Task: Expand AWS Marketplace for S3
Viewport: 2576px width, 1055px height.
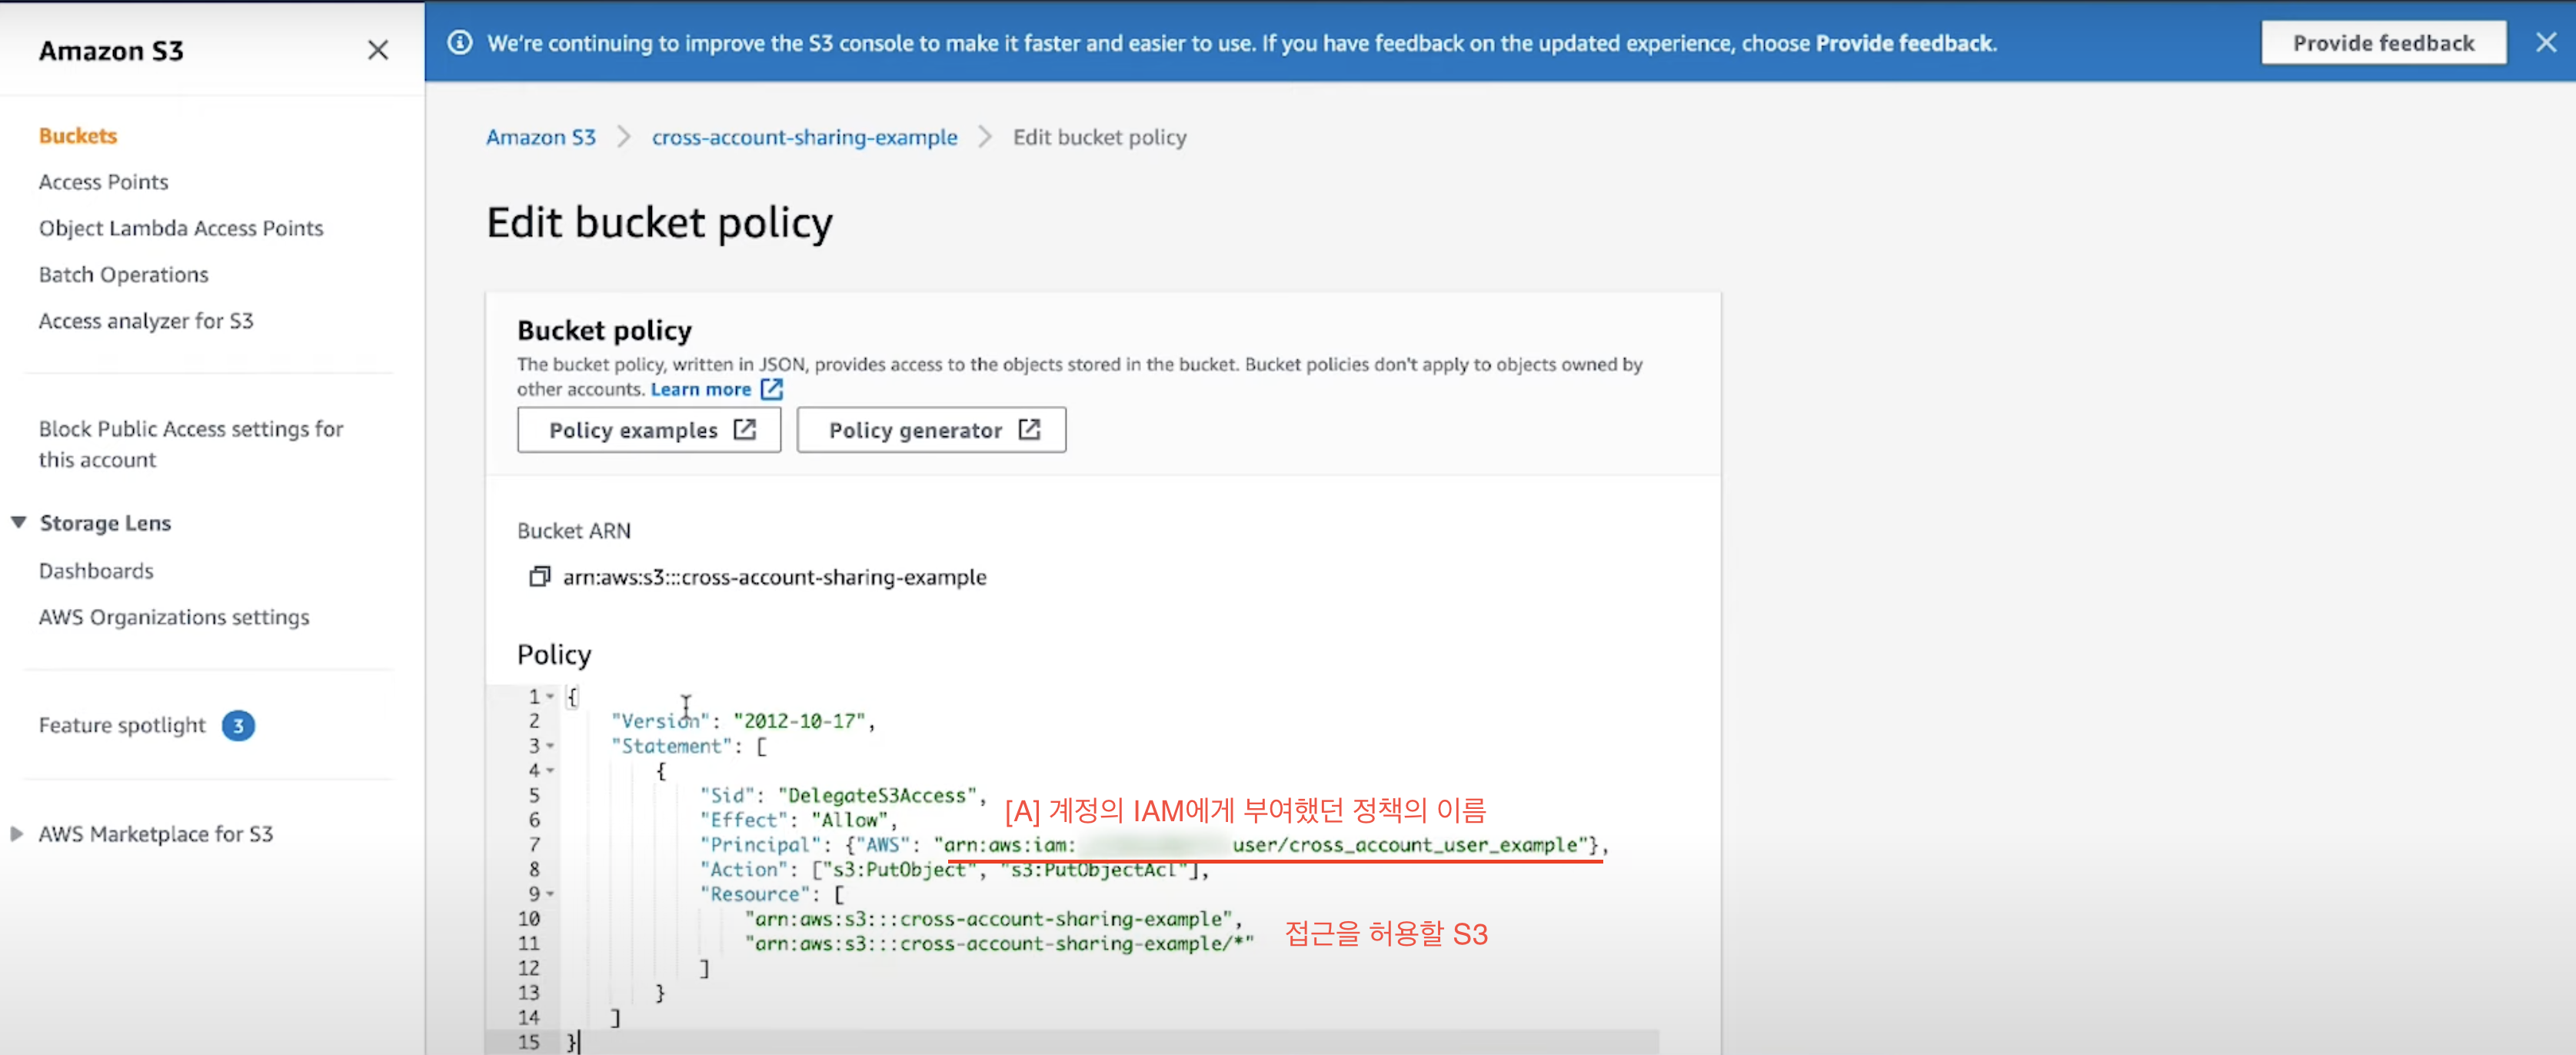Action: pyautogui.click(x=16, y=833)
